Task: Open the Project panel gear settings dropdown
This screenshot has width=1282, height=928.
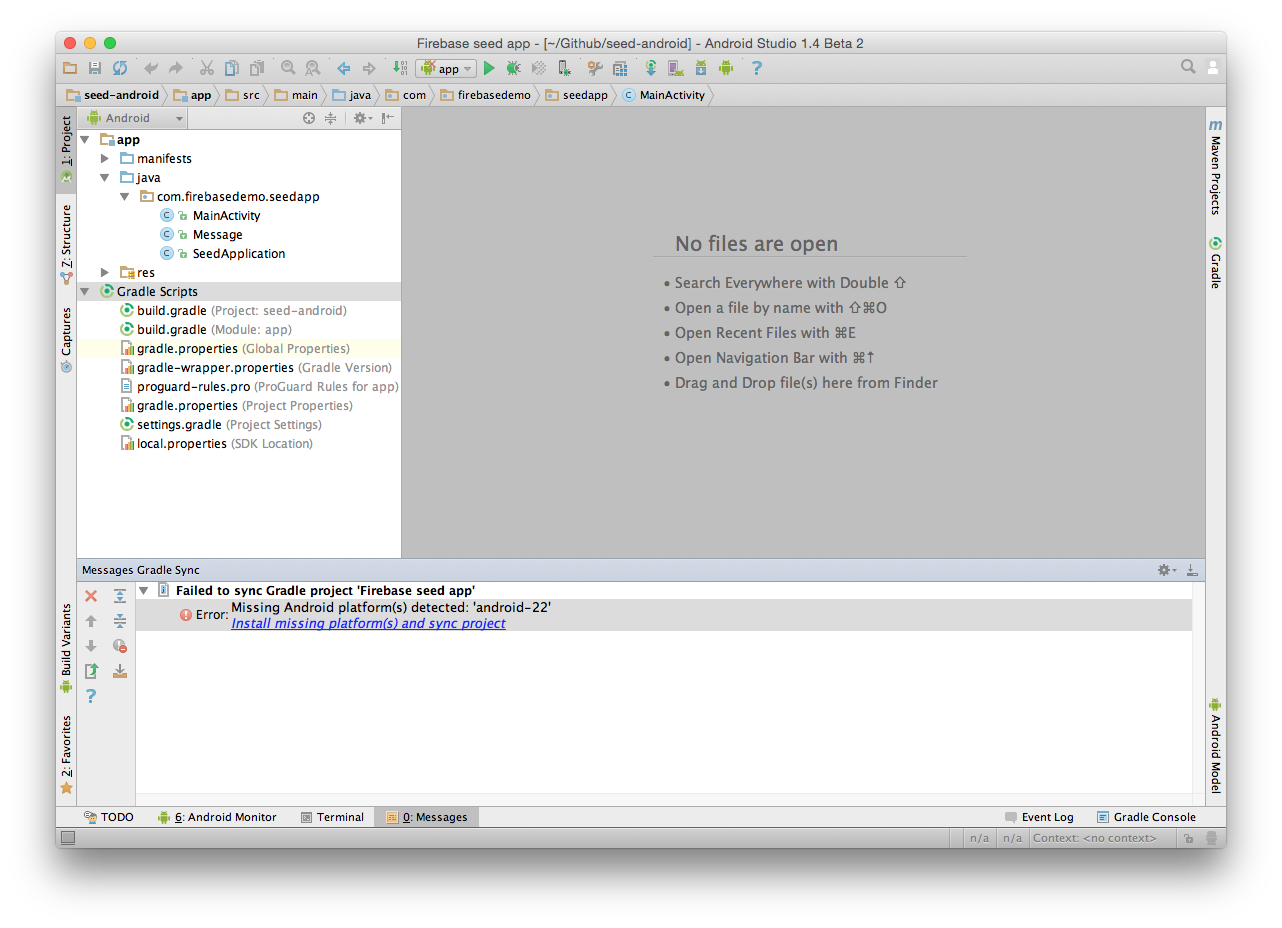Action: [x=362, y=118]
